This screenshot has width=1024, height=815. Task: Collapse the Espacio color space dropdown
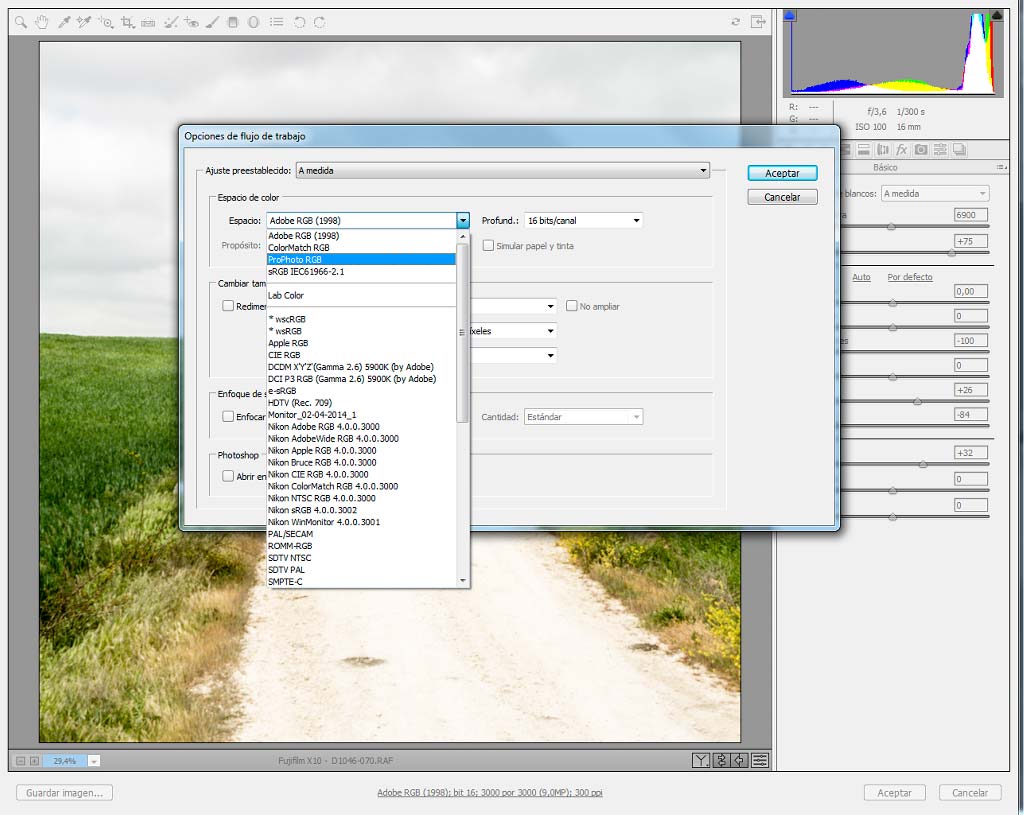[x=462, y=221]
